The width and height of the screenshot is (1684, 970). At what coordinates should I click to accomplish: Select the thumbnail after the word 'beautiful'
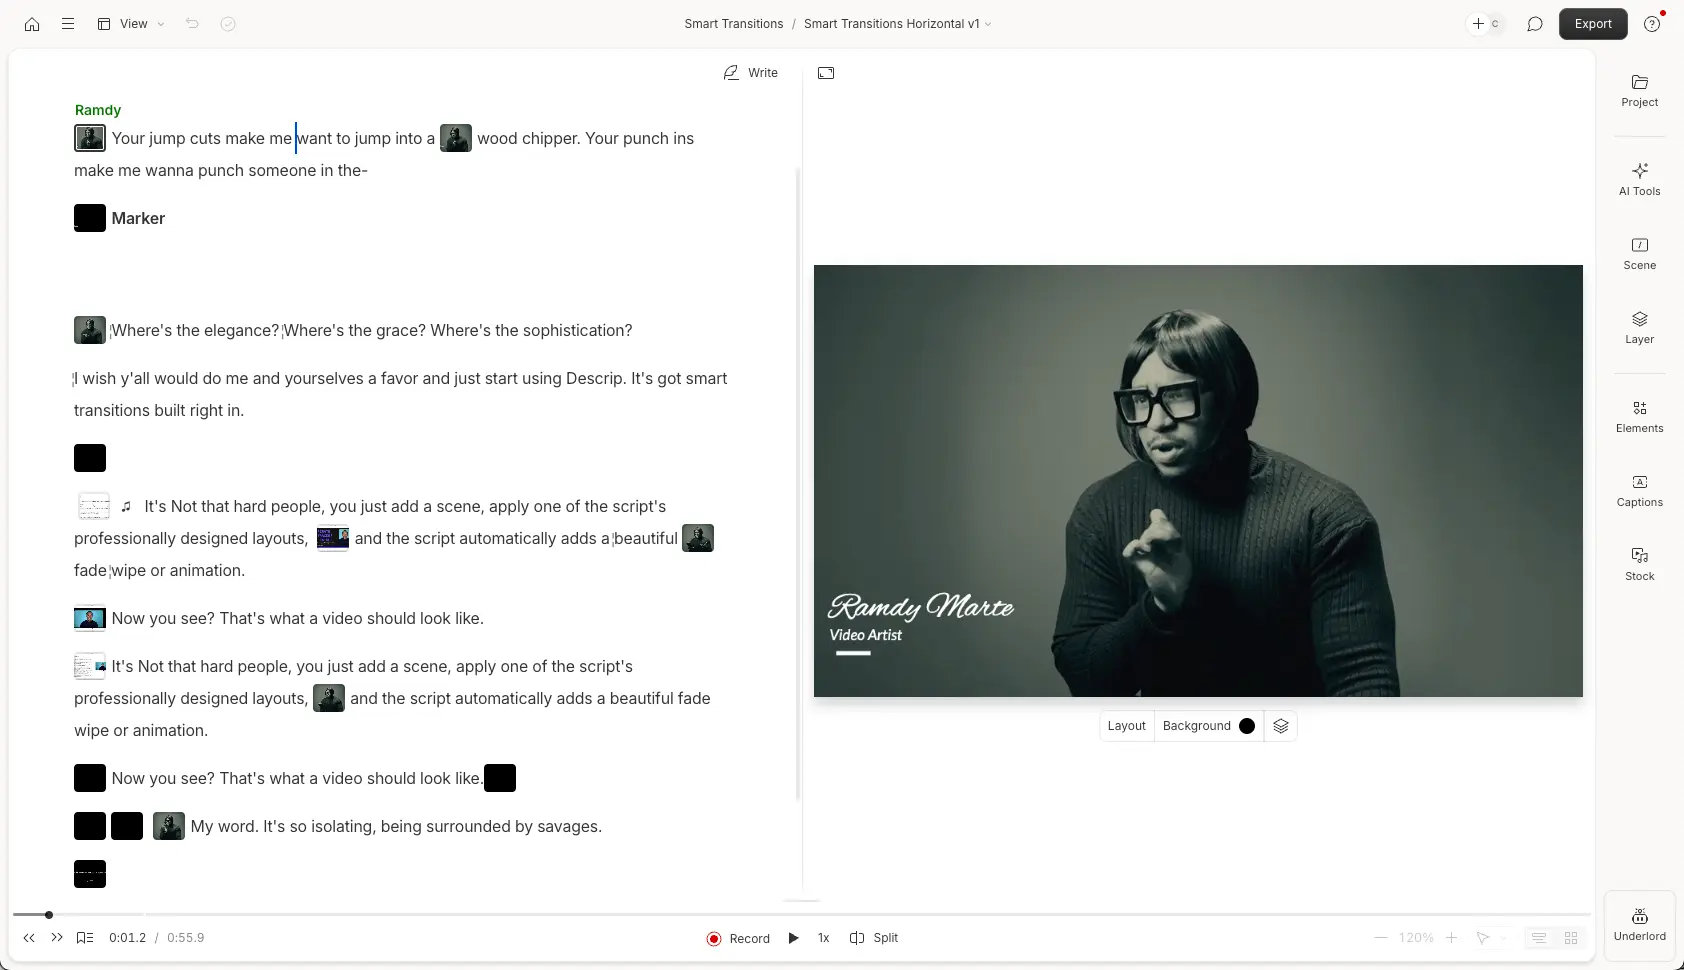[698, 538]
